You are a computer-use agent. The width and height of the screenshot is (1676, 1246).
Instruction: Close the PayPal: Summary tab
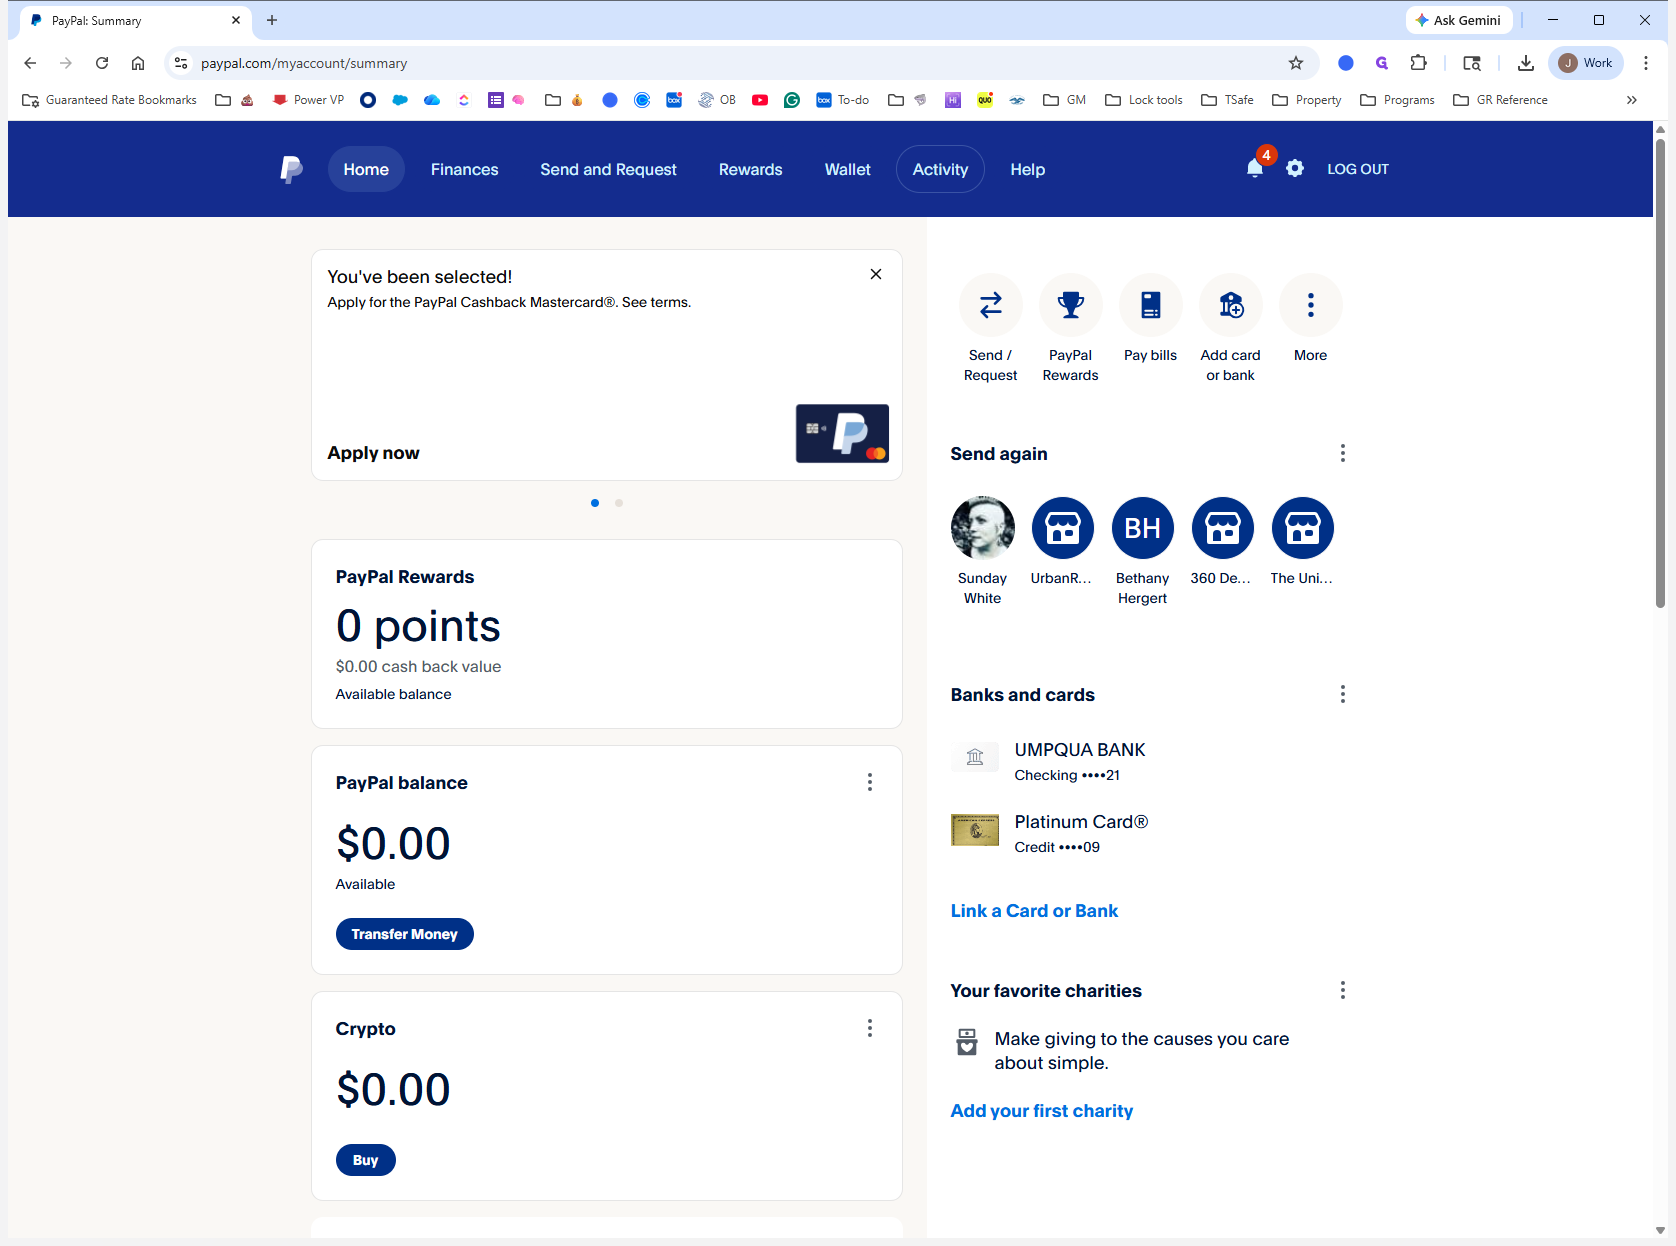(x=236, y=20)
